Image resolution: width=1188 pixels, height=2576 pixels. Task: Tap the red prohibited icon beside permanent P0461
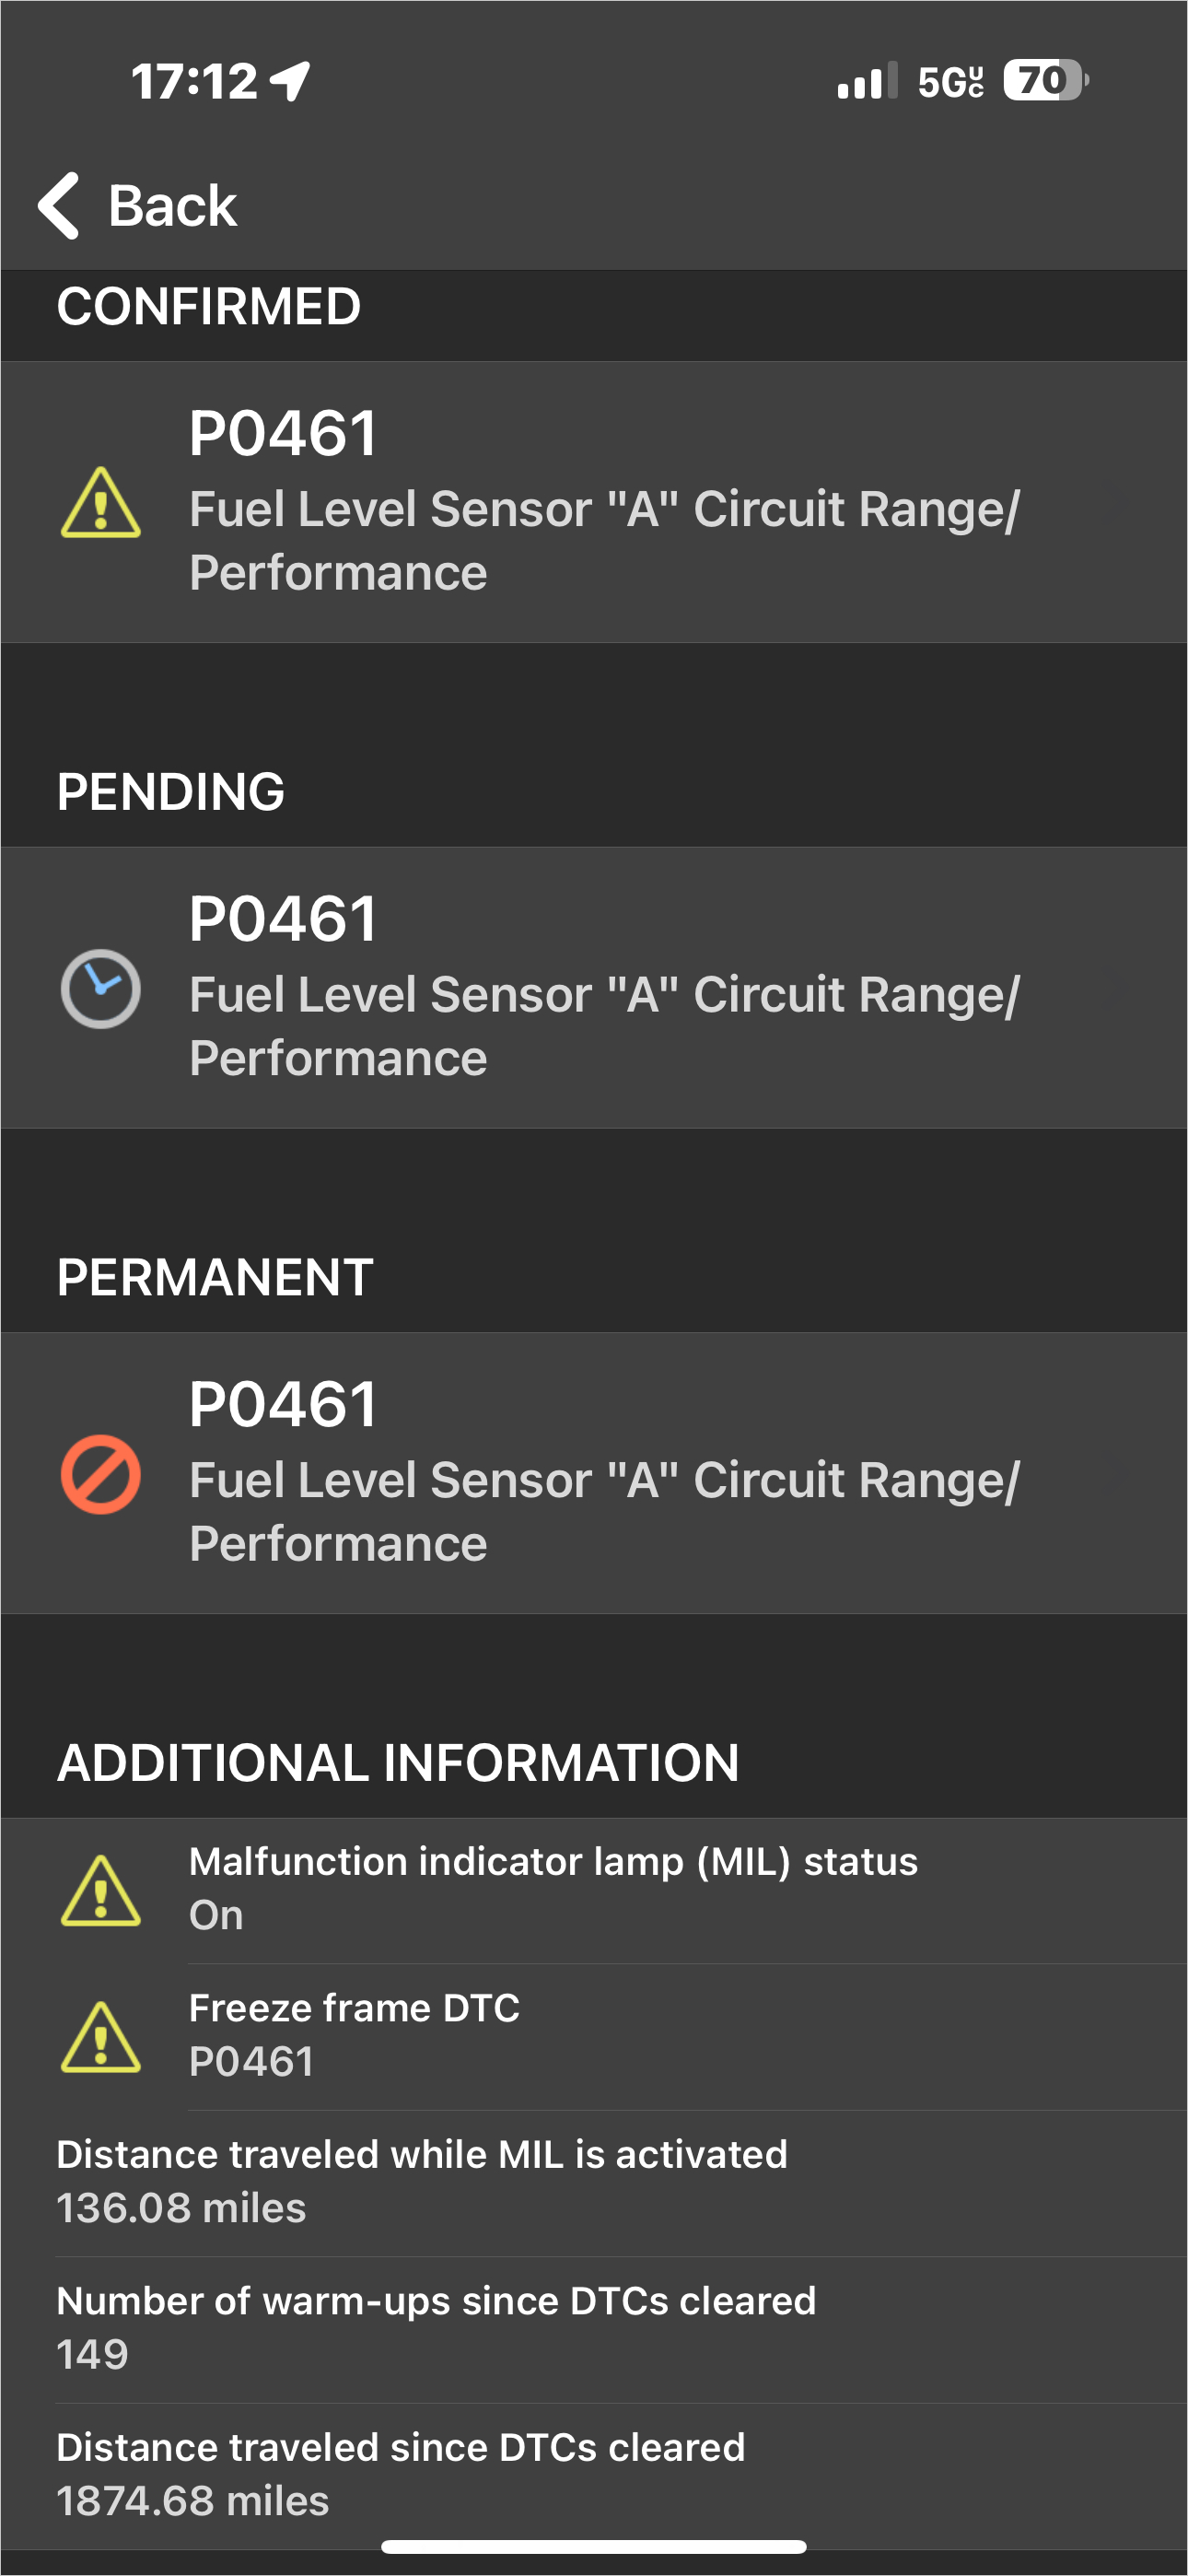coord(100,1474)
